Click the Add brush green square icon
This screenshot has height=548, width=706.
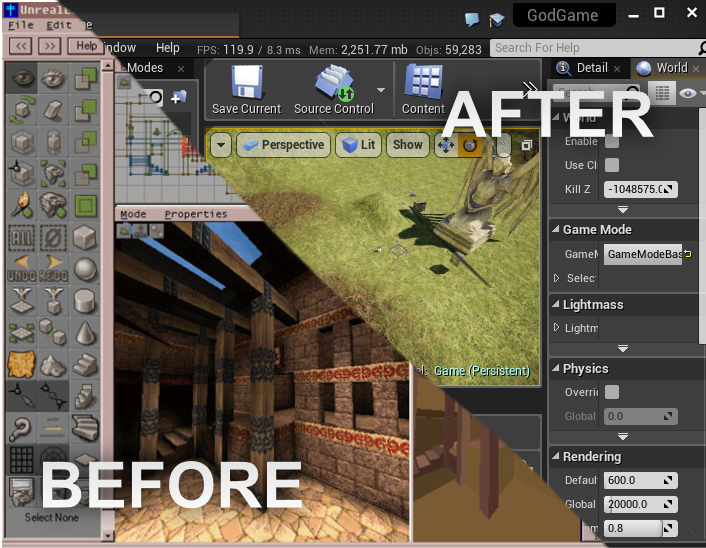(x=85, y=78)
